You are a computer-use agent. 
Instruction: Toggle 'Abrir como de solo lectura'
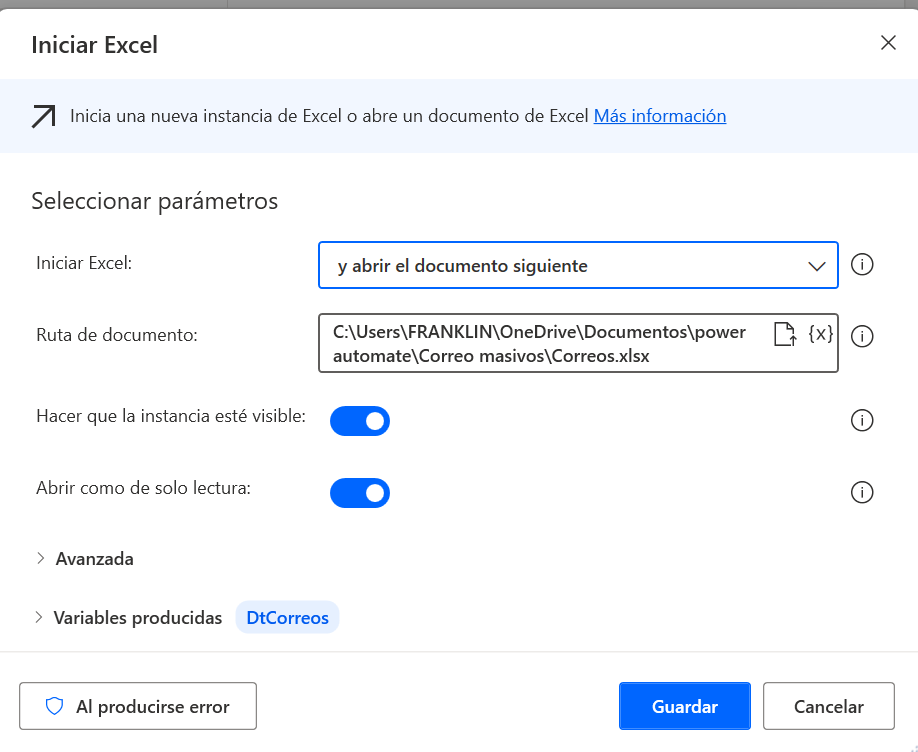[359, 493]
